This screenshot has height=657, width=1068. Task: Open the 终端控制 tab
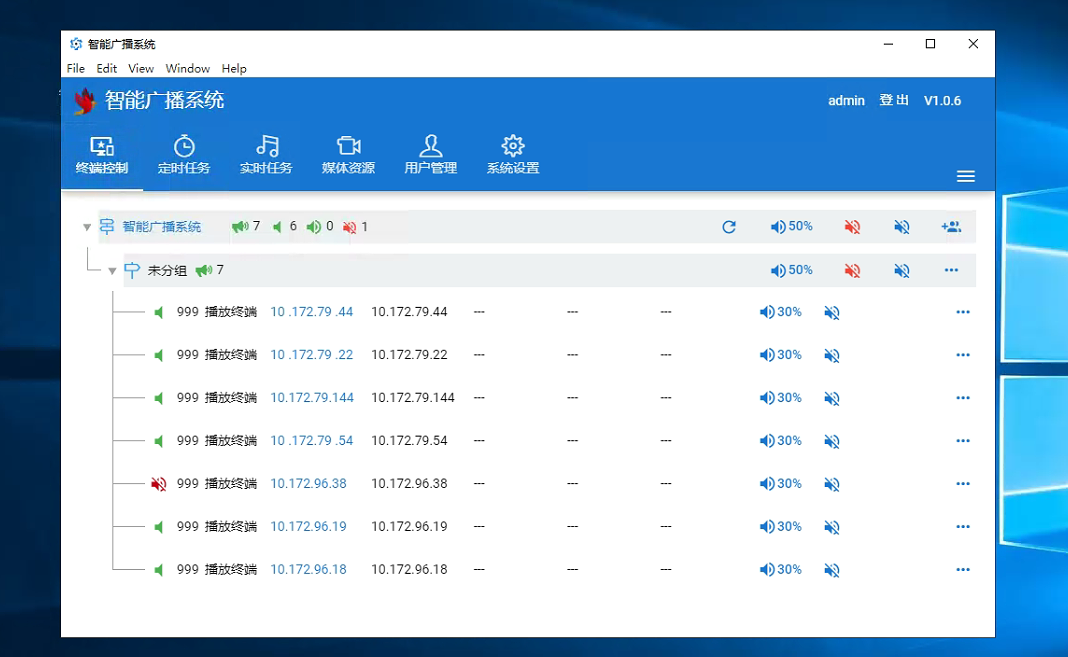click(x=102, y=155)
